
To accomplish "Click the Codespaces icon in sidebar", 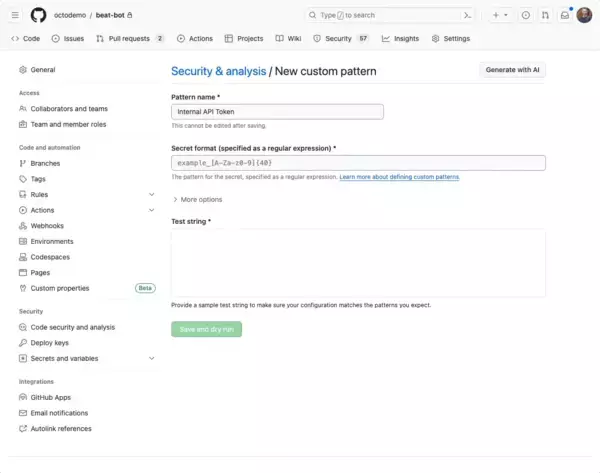I will click(x=23, y=257).
